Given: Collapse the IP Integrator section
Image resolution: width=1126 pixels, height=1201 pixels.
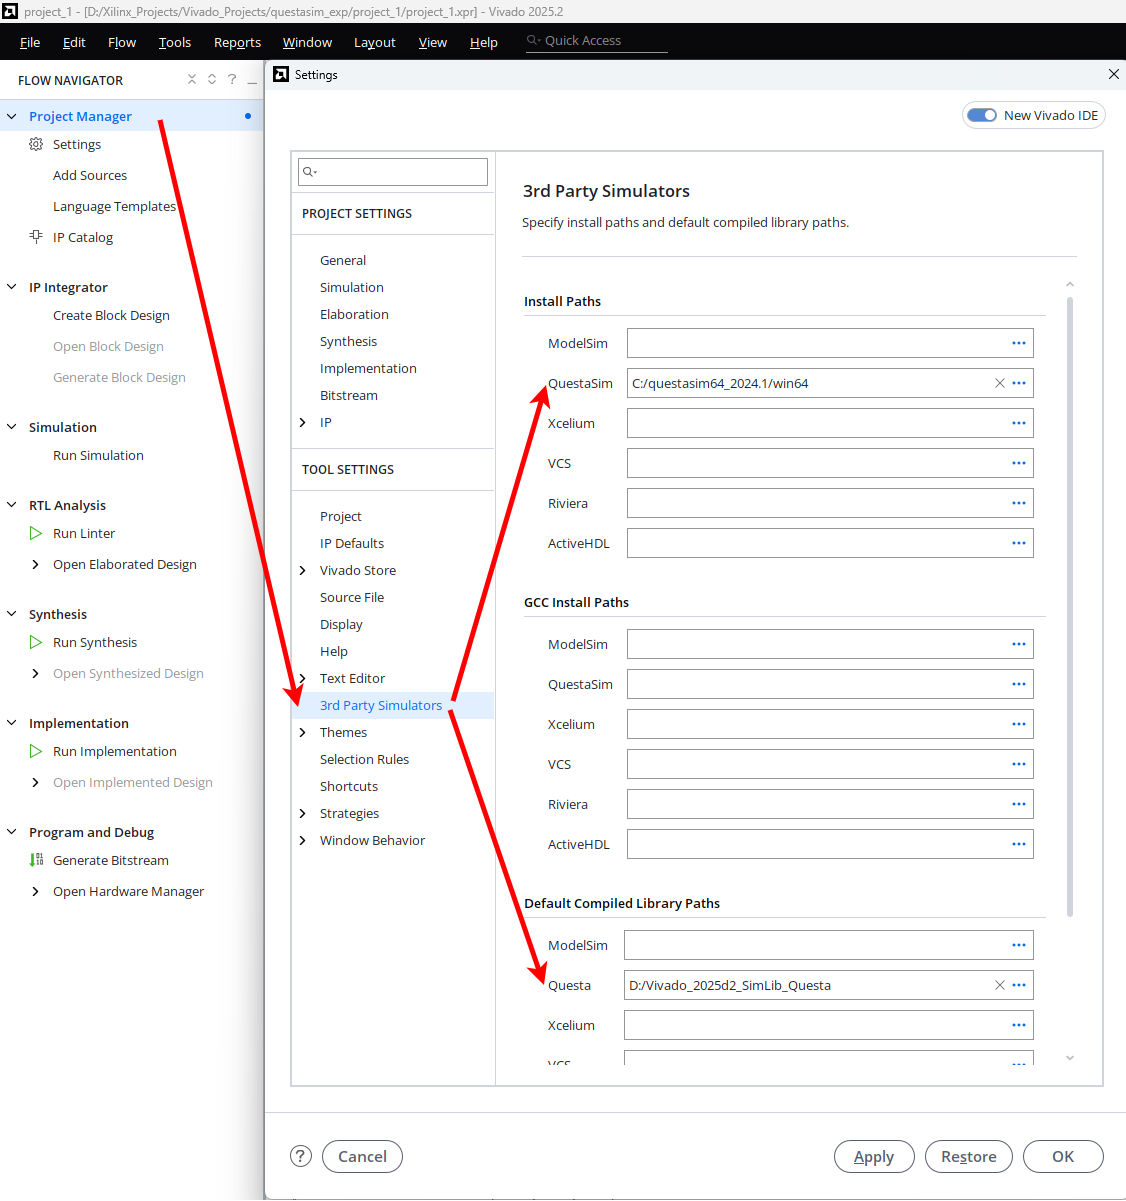Looking at the screenshot, I should click(x=12, y=287).
